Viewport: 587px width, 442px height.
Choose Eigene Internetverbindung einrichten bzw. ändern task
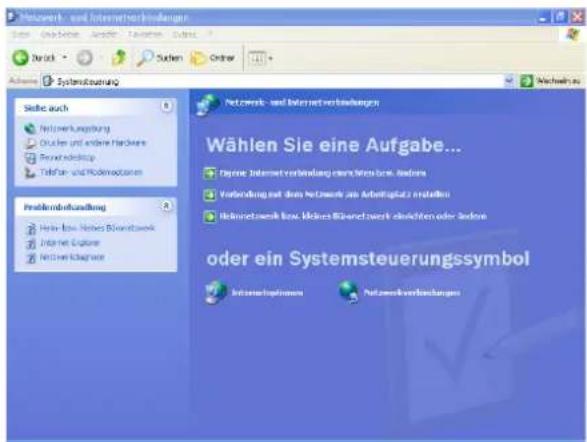(323, 173)
